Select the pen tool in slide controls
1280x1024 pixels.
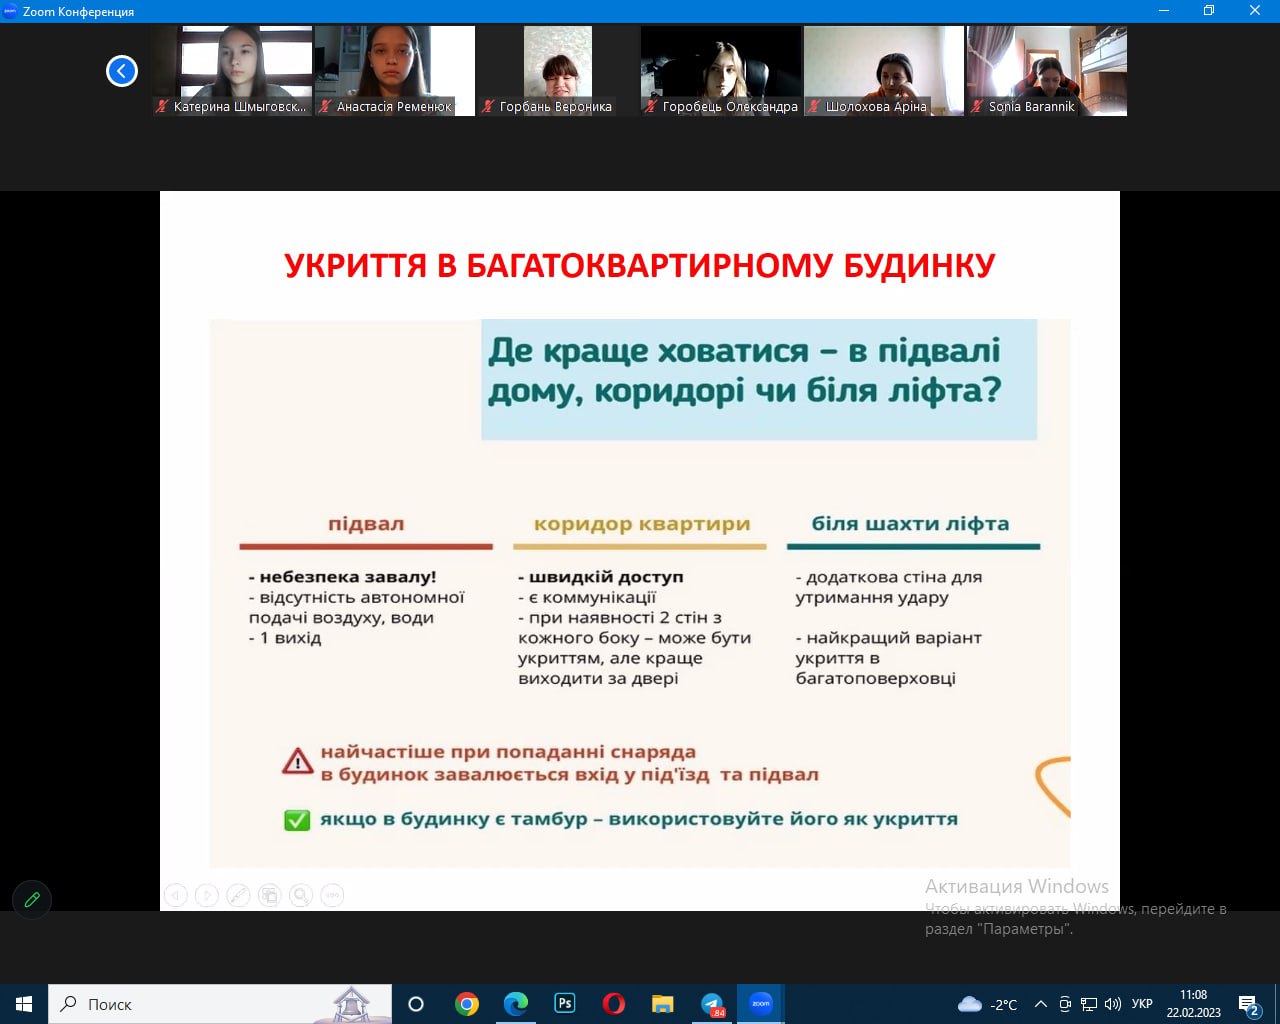pyautogui.click(x=238, y=895)
